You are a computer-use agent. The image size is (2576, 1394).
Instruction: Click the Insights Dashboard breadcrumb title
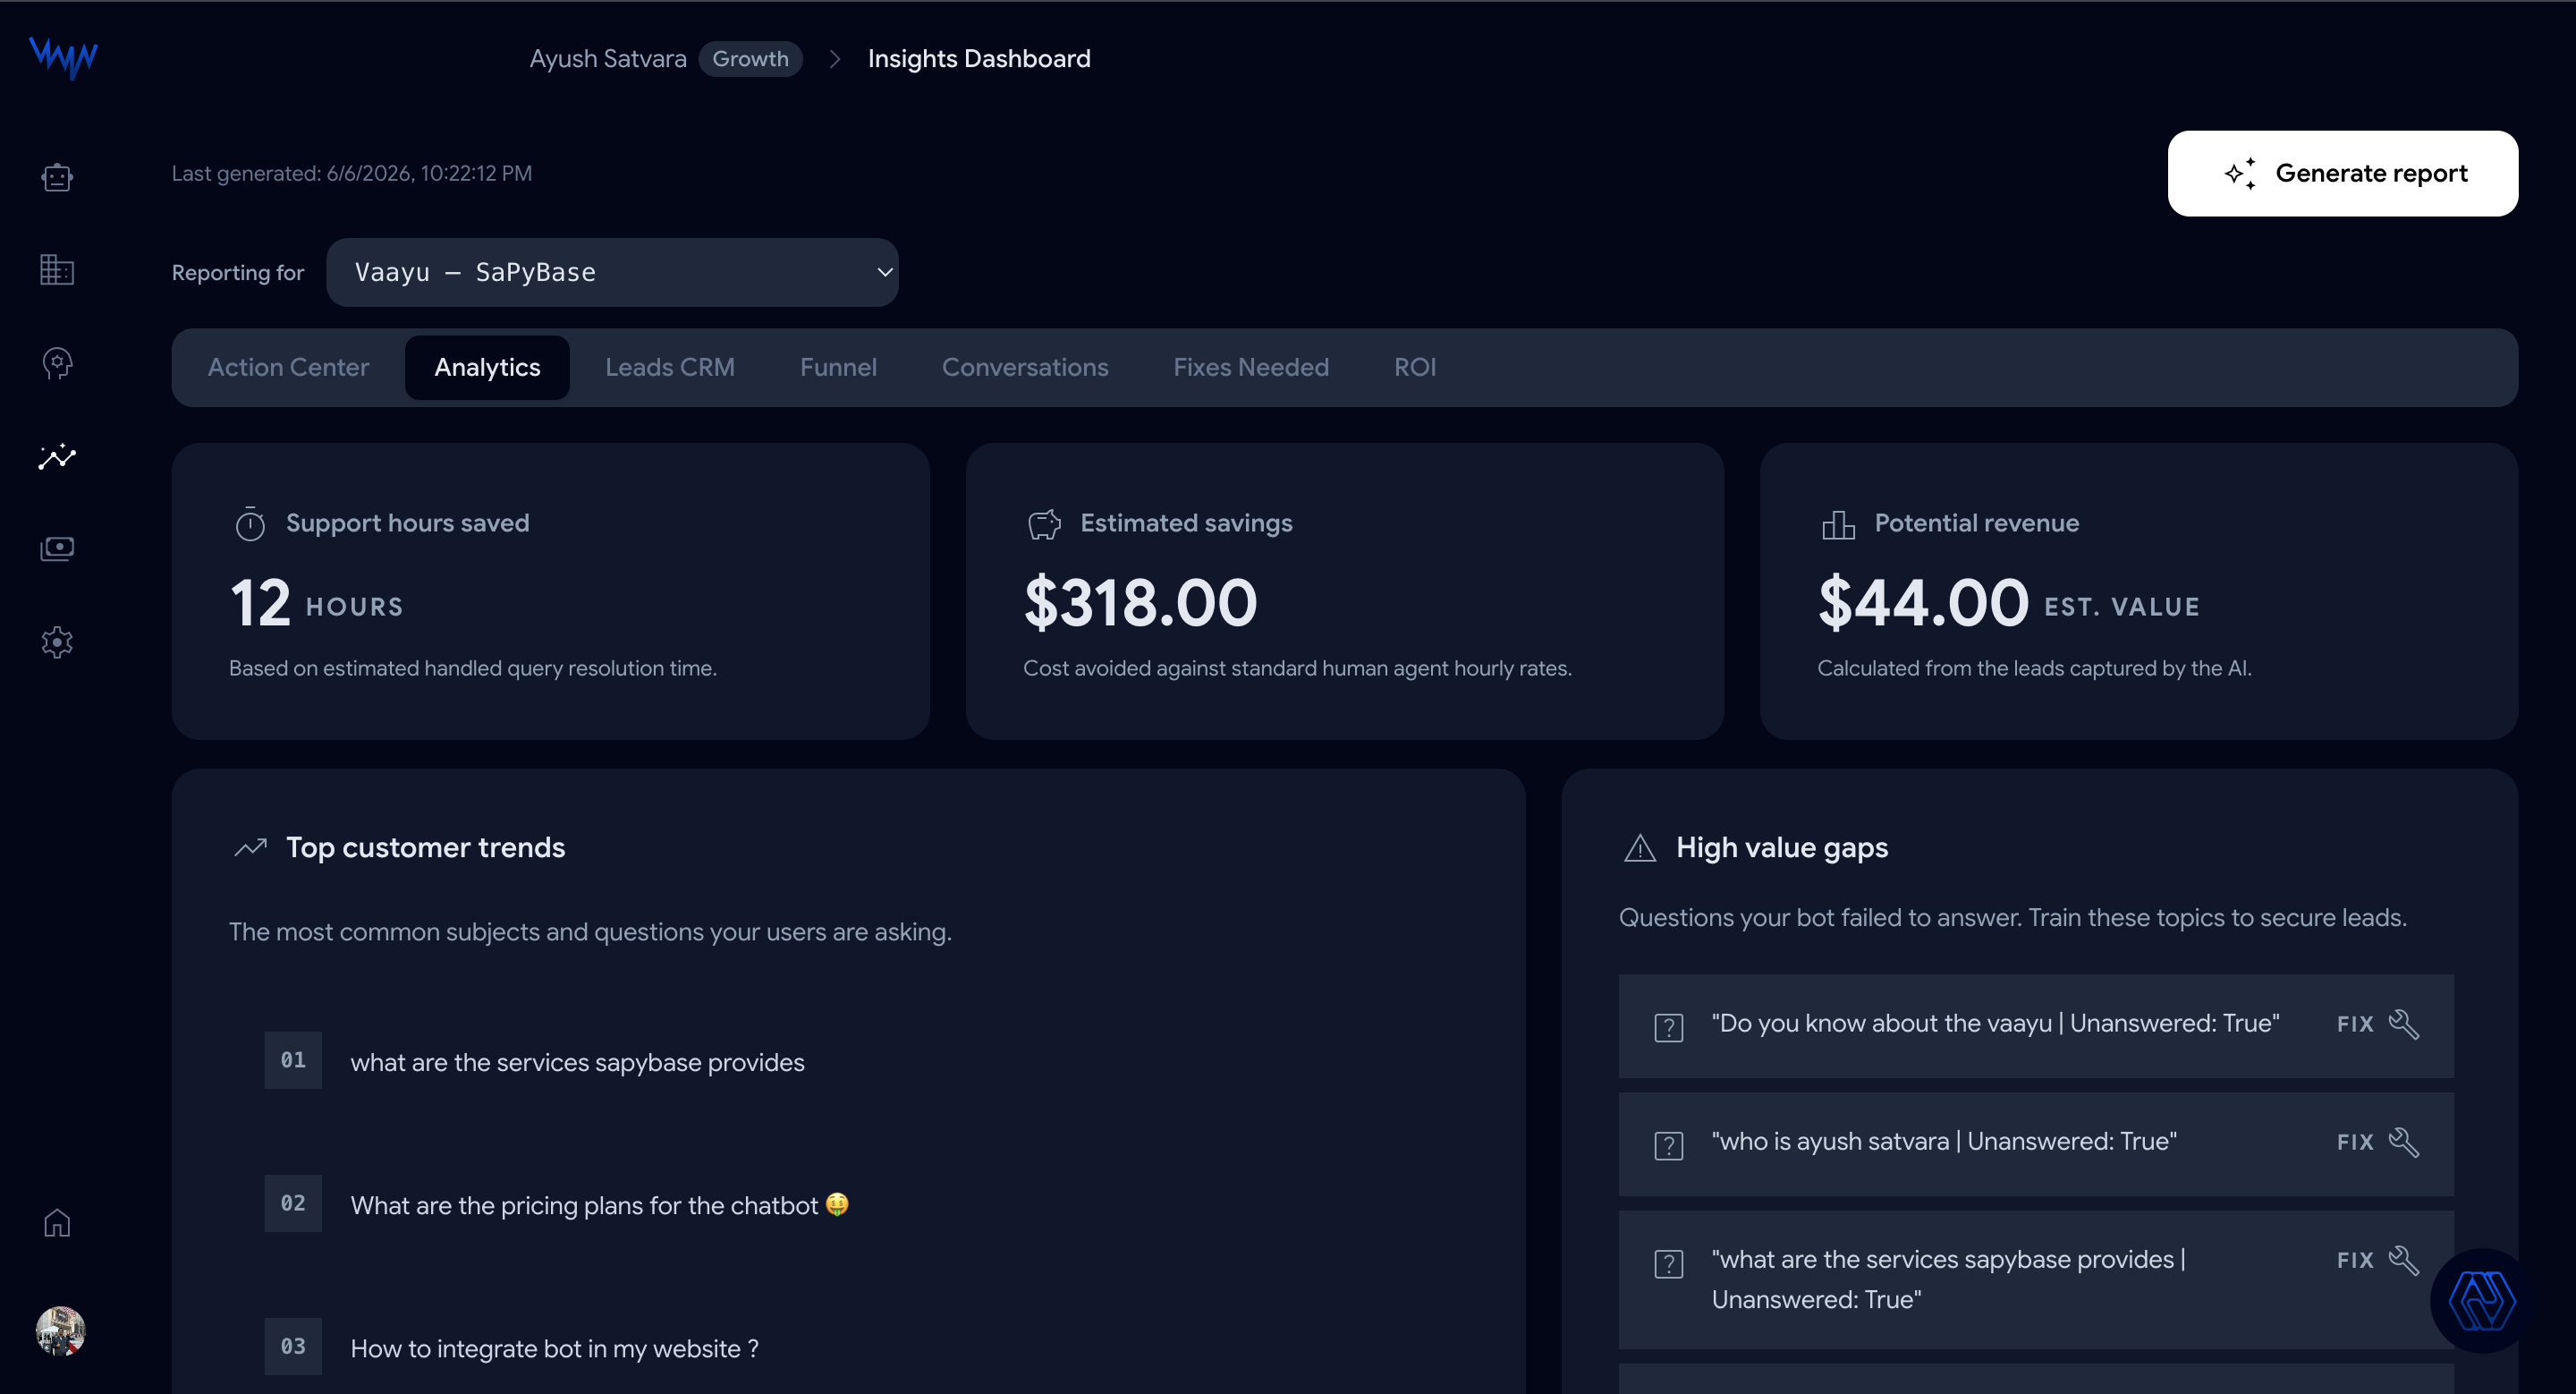tap(979, 59)
